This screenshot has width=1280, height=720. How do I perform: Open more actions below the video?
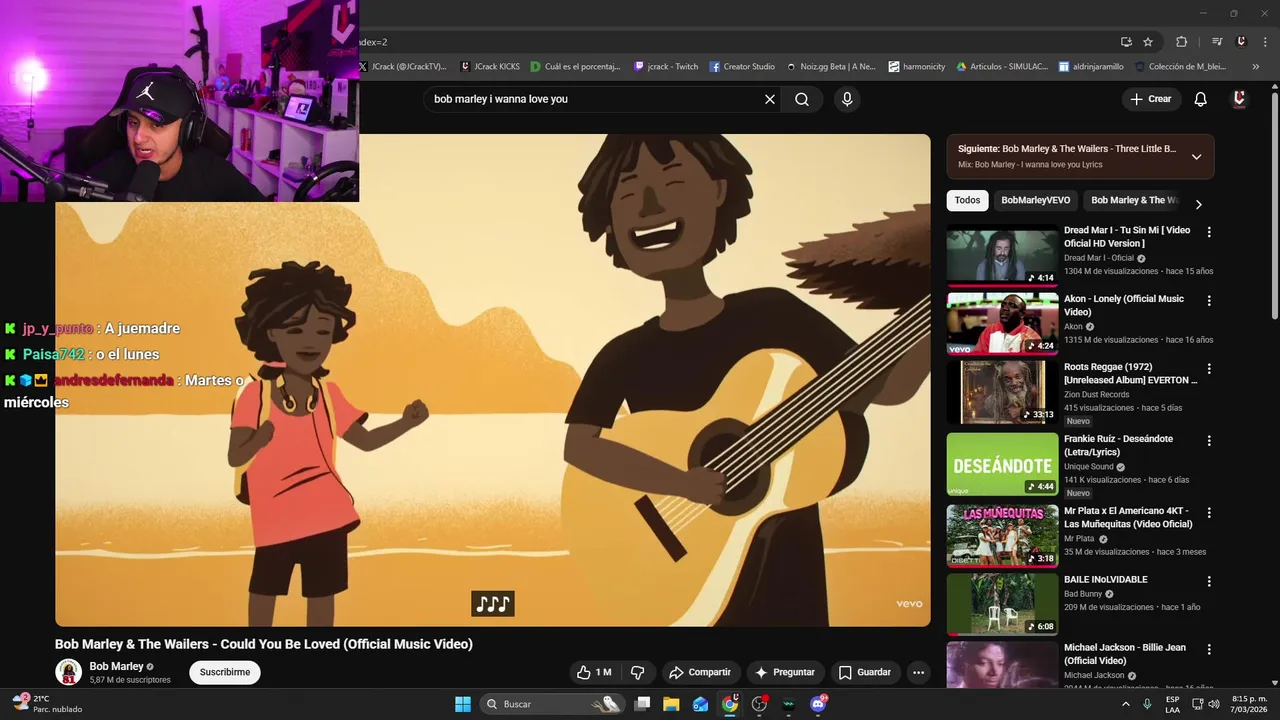tap(918, 672)
